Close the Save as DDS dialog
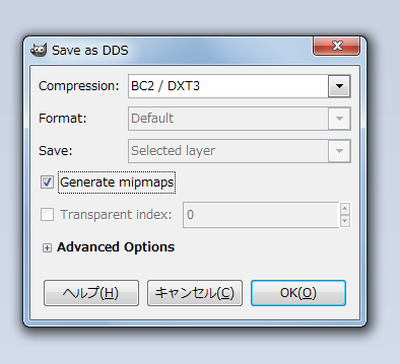The height and width of the screenshot is (364, 400). (x=337, y=47)
